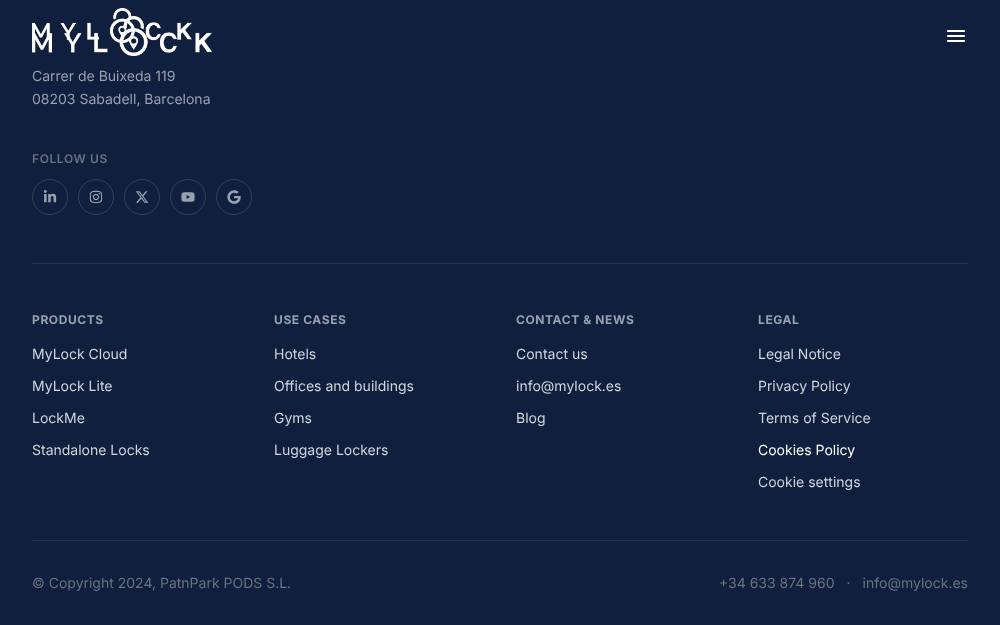Open the hamburger menu icon
The image size is (1000, 625).
tap(955, 36)
